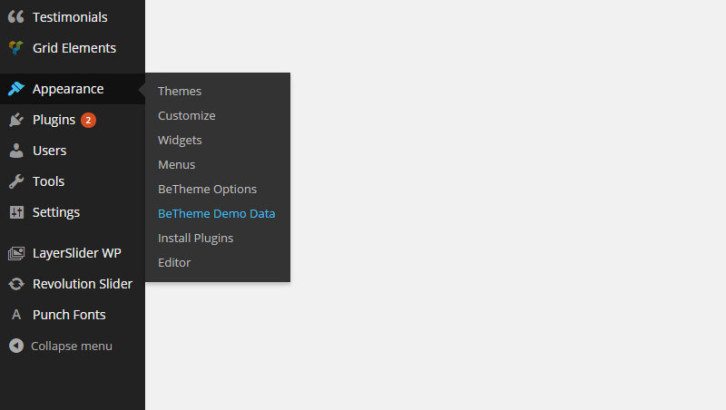
Task: Go to Menus under Appearance
Action: (176, 165)
